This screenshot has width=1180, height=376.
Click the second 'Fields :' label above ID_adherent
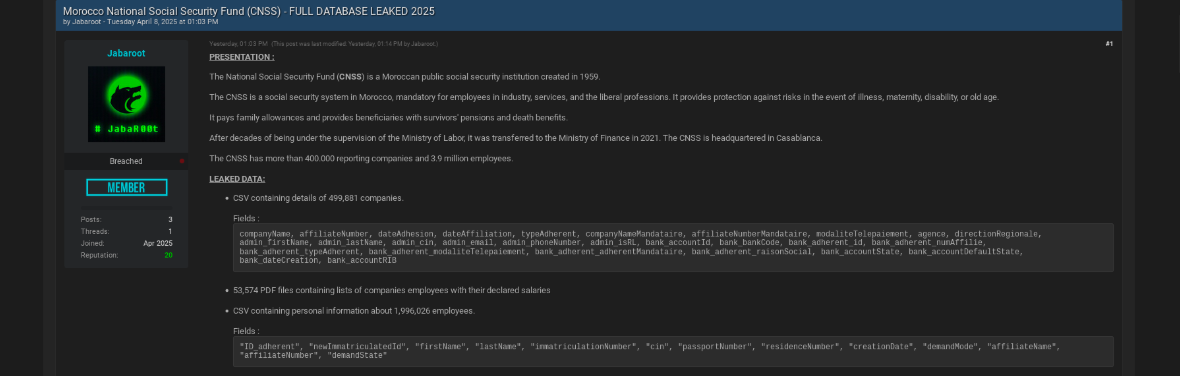[246, 331]
